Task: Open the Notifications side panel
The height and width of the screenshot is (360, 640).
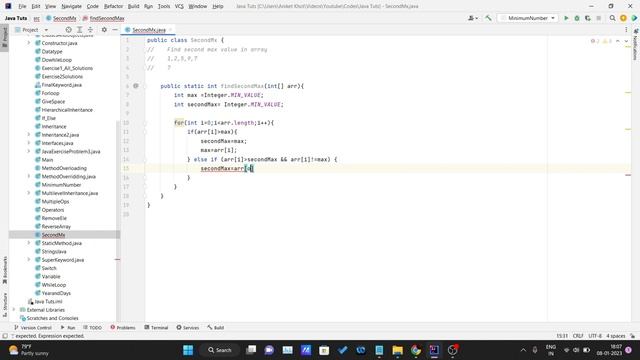Action: [636, 44]
